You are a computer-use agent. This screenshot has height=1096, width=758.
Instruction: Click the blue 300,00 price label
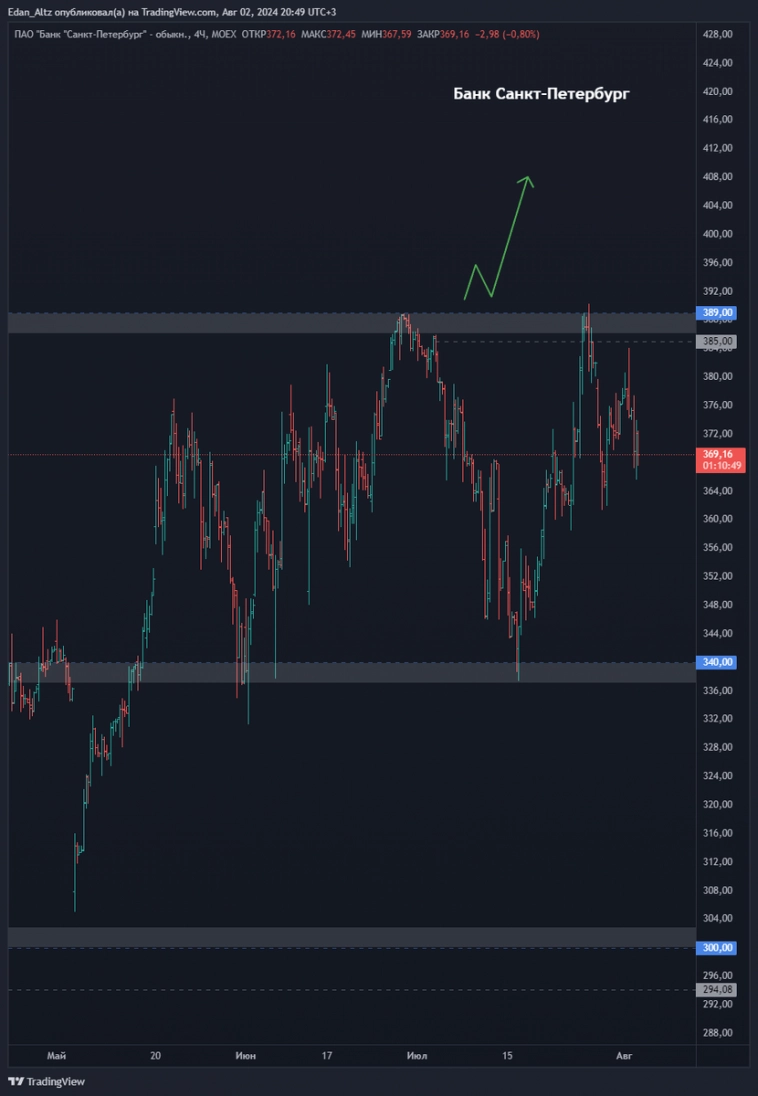click(x=717, y=948)
